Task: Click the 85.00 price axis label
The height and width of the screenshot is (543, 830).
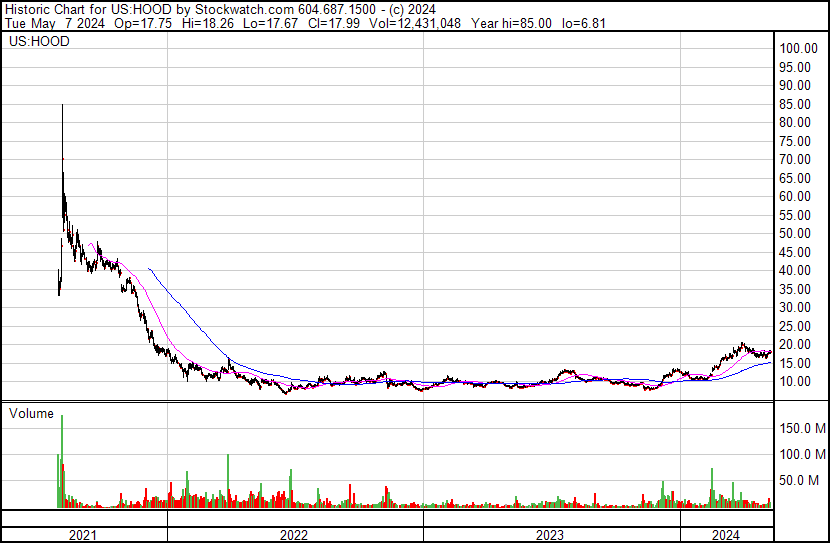Action: (x=795, y=104)
